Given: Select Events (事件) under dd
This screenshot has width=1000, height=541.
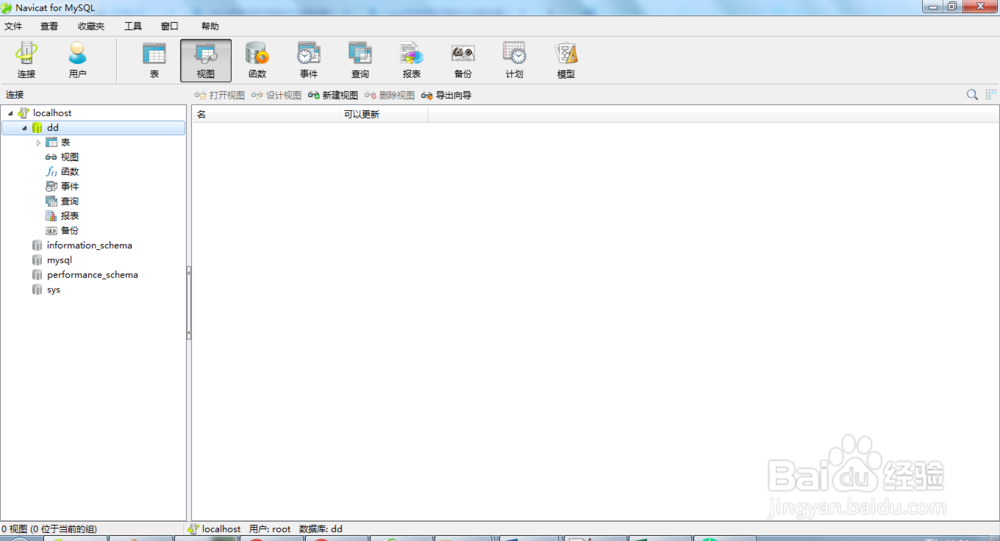Looking at the screenshot, I should pos(70,186).
